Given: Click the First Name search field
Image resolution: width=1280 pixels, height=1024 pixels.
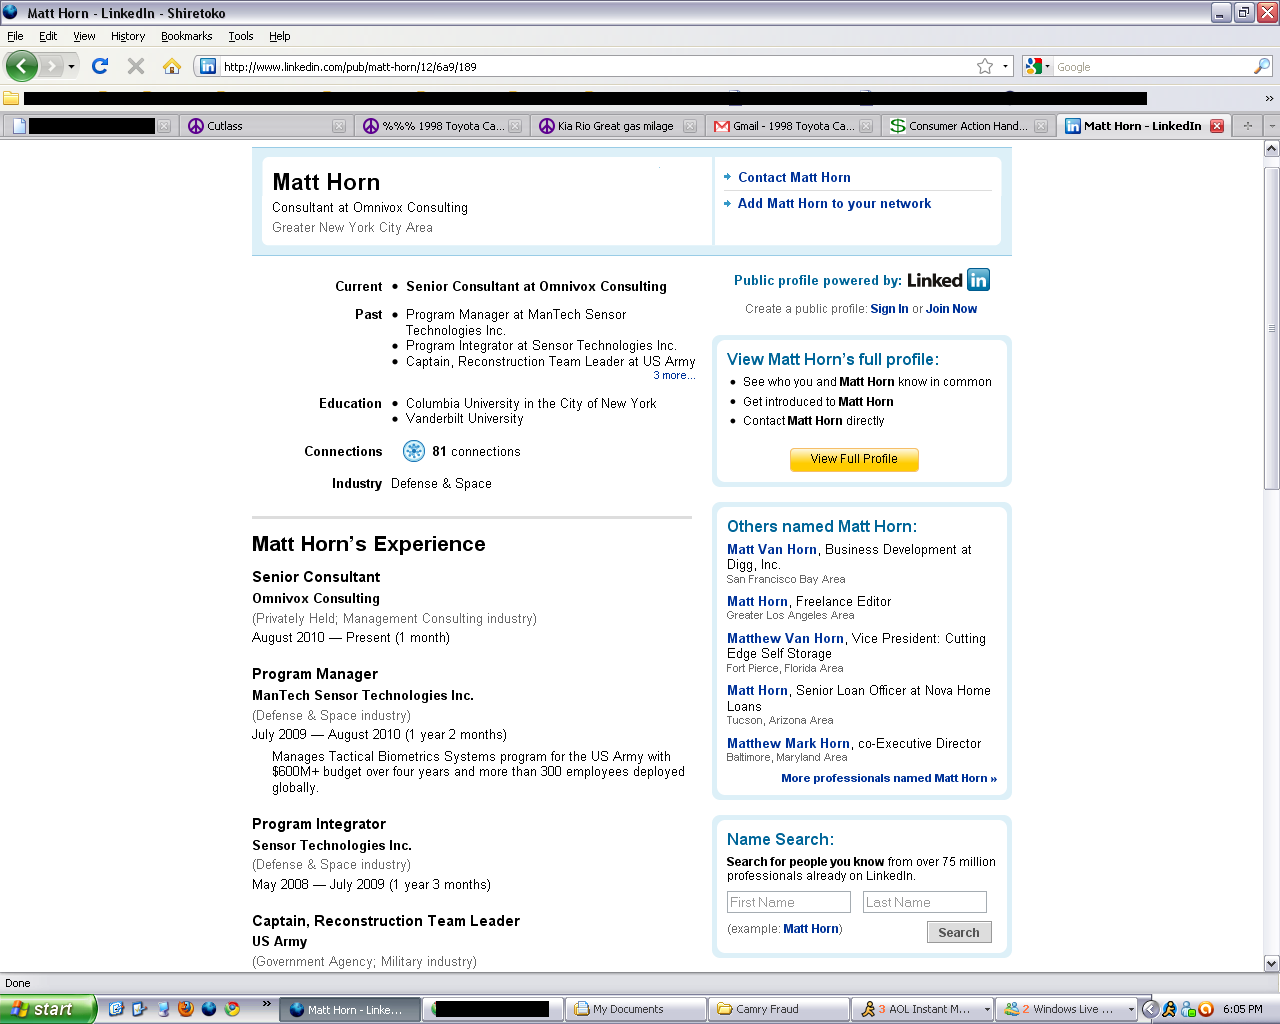Looking at the screenshot, I should click(789, 902).
